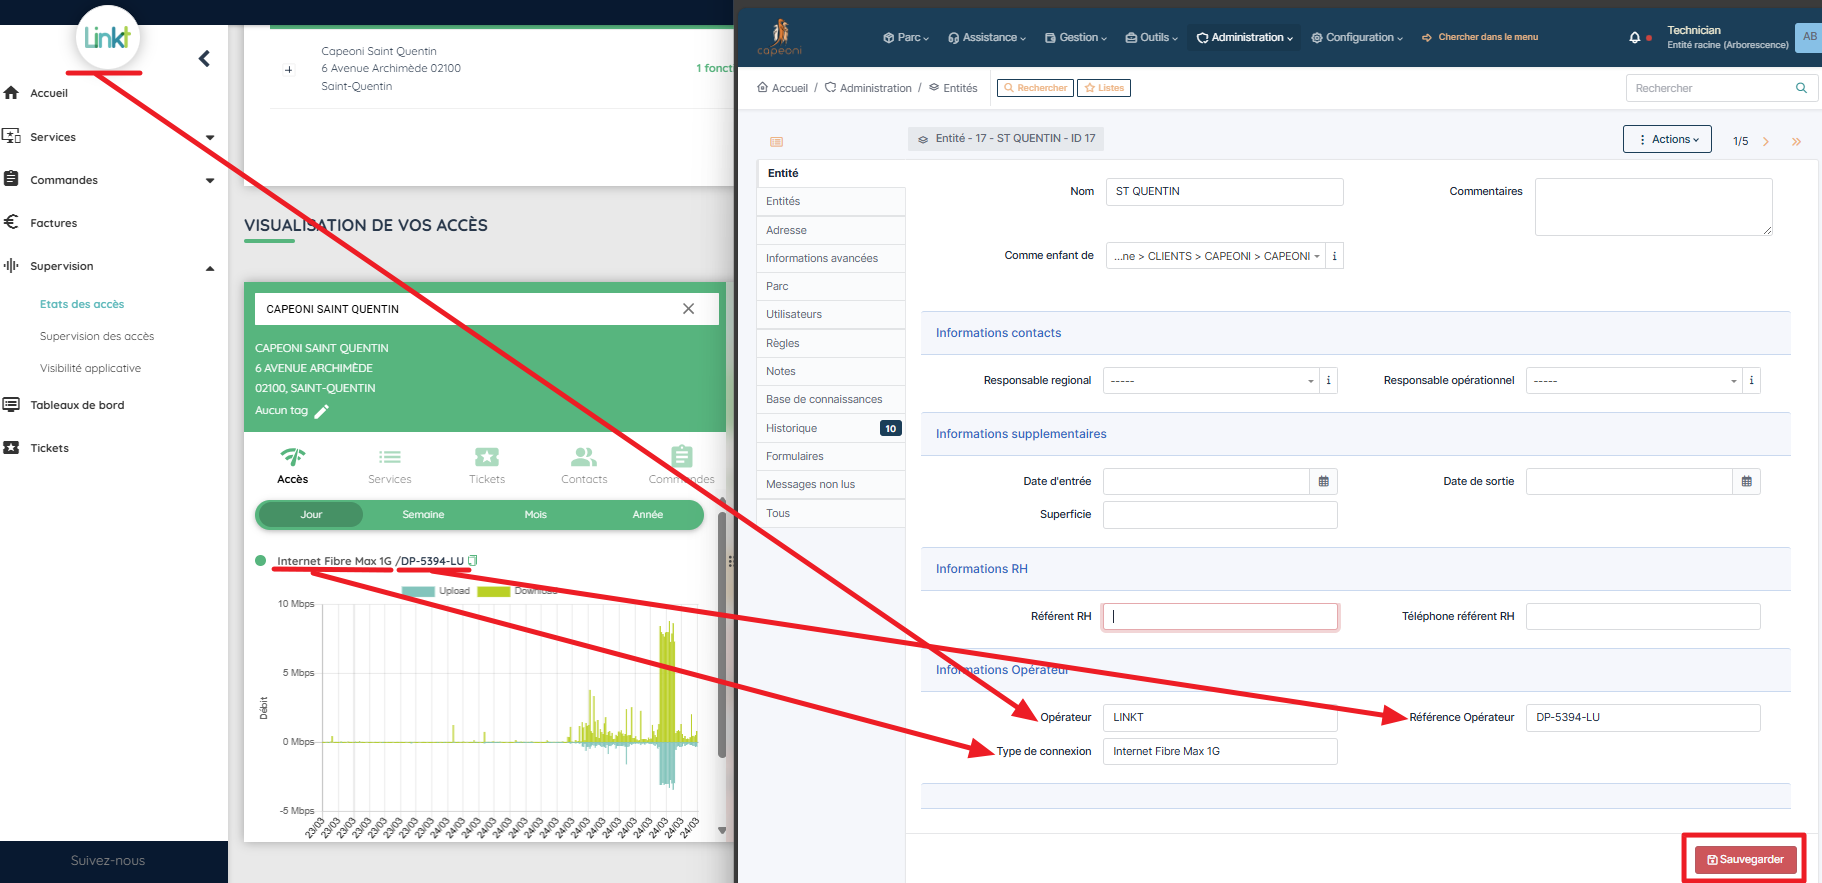Click the Commentaires text area

1654,207
